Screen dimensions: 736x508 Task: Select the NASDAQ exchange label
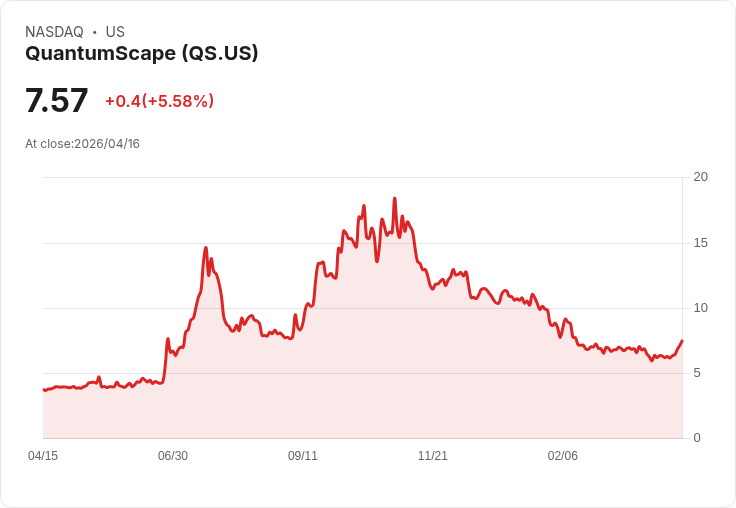[54, 32]
